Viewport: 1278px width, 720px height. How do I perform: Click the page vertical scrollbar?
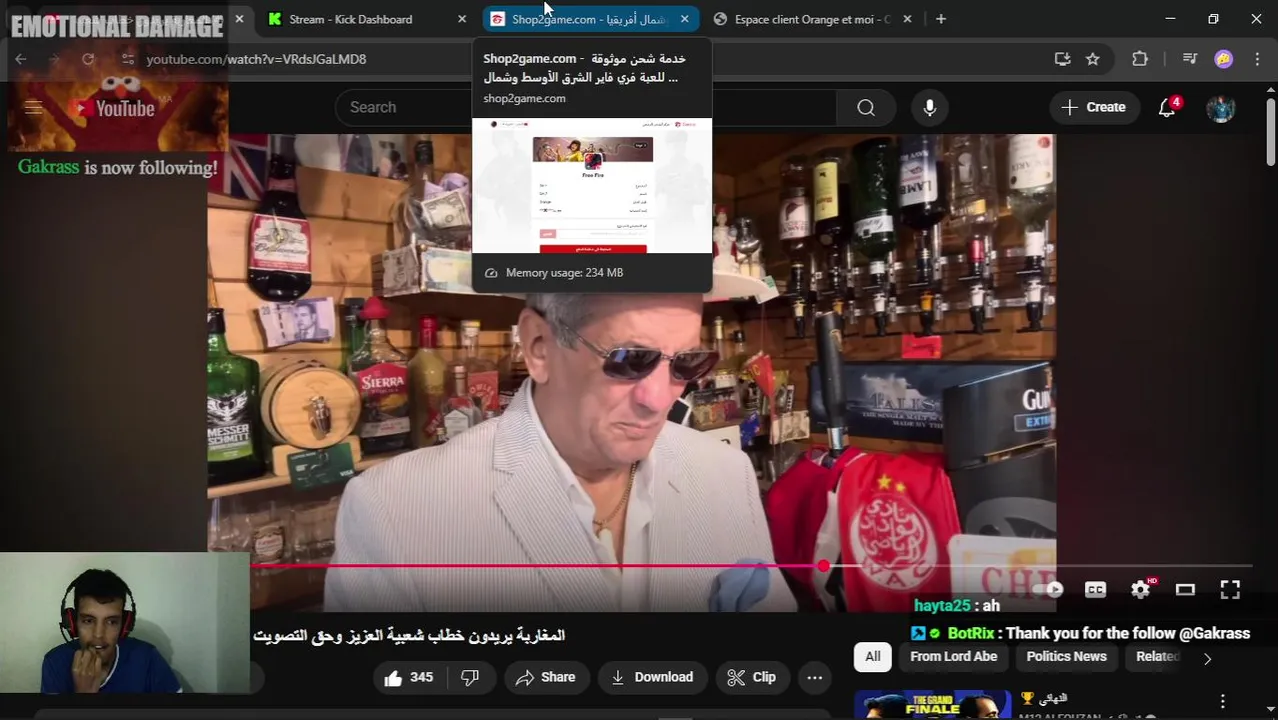click(x=1271, y=130)
